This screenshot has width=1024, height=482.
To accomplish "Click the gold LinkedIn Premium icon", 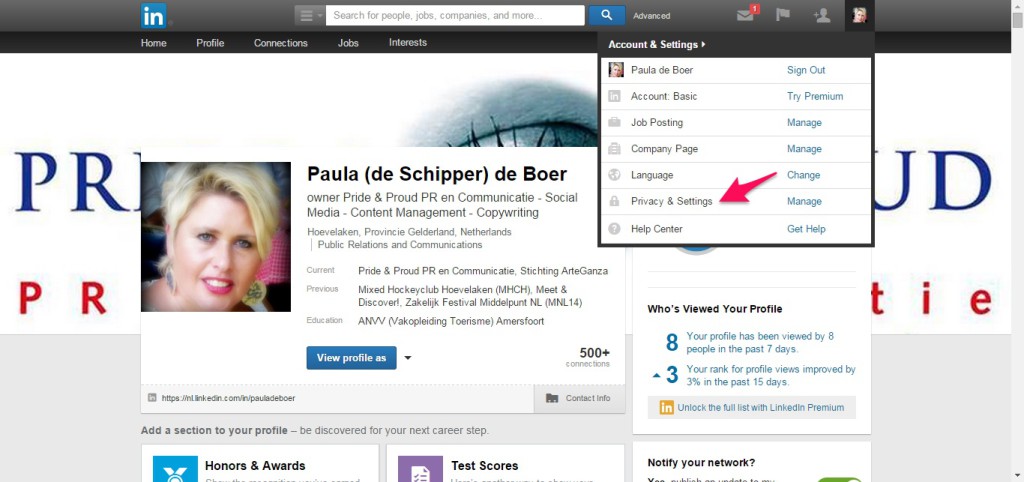I will pyautogui.click(x=667, y=408).
